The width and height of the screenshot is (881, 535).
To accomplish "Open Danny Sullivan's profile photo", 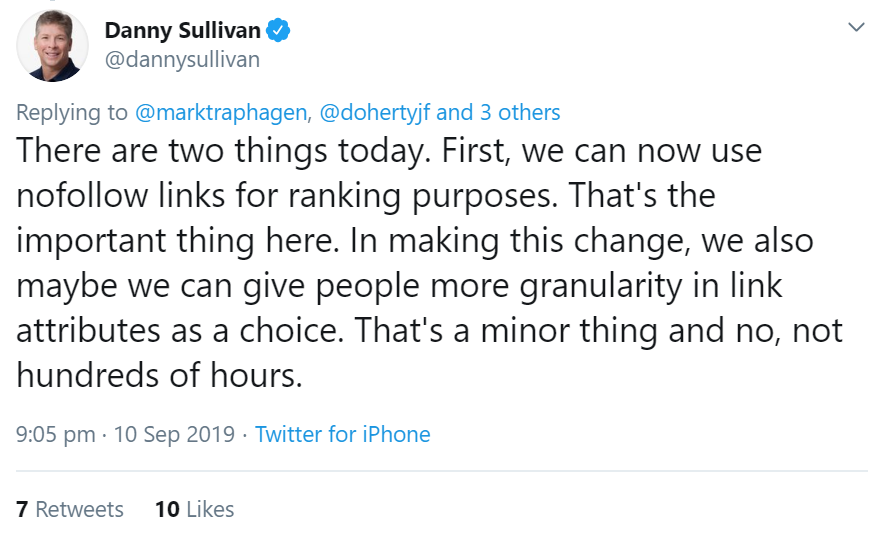I will 52,46.
